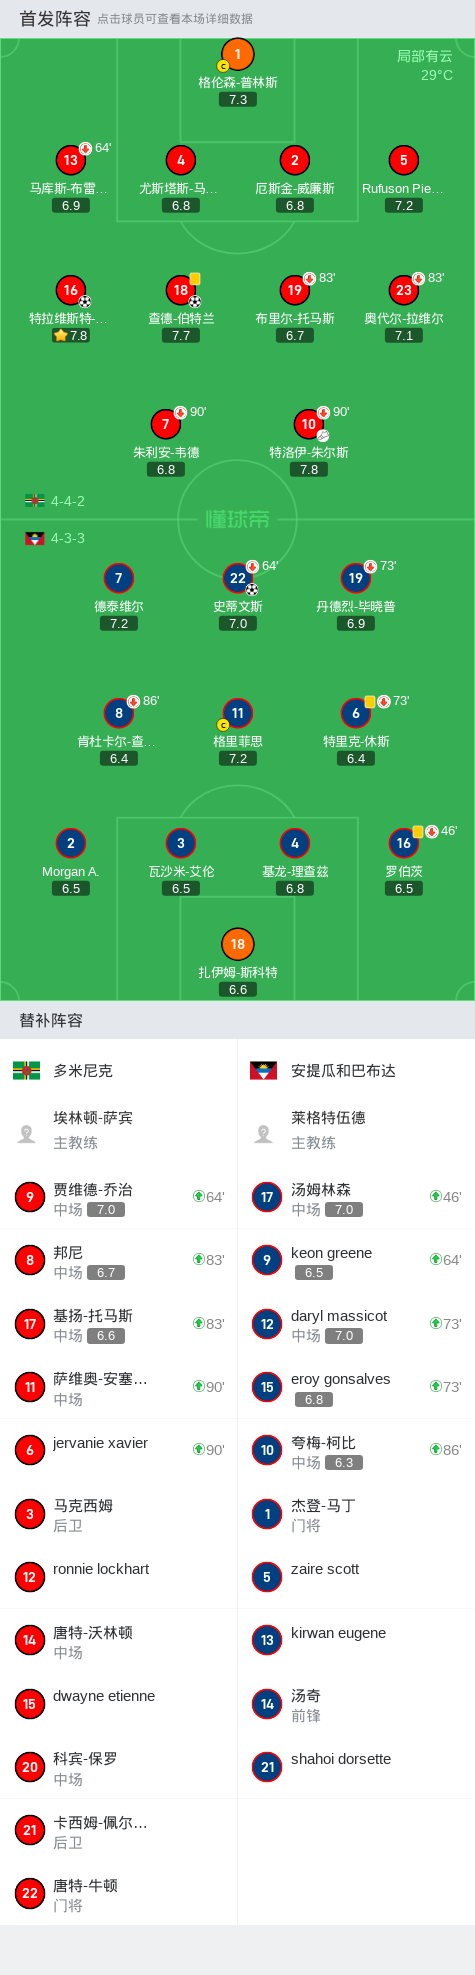Tap player 18 查德-伯特兰 red jersey icon
The width and height of the screenshot is (475, 1975).
(x=181, y=290)
